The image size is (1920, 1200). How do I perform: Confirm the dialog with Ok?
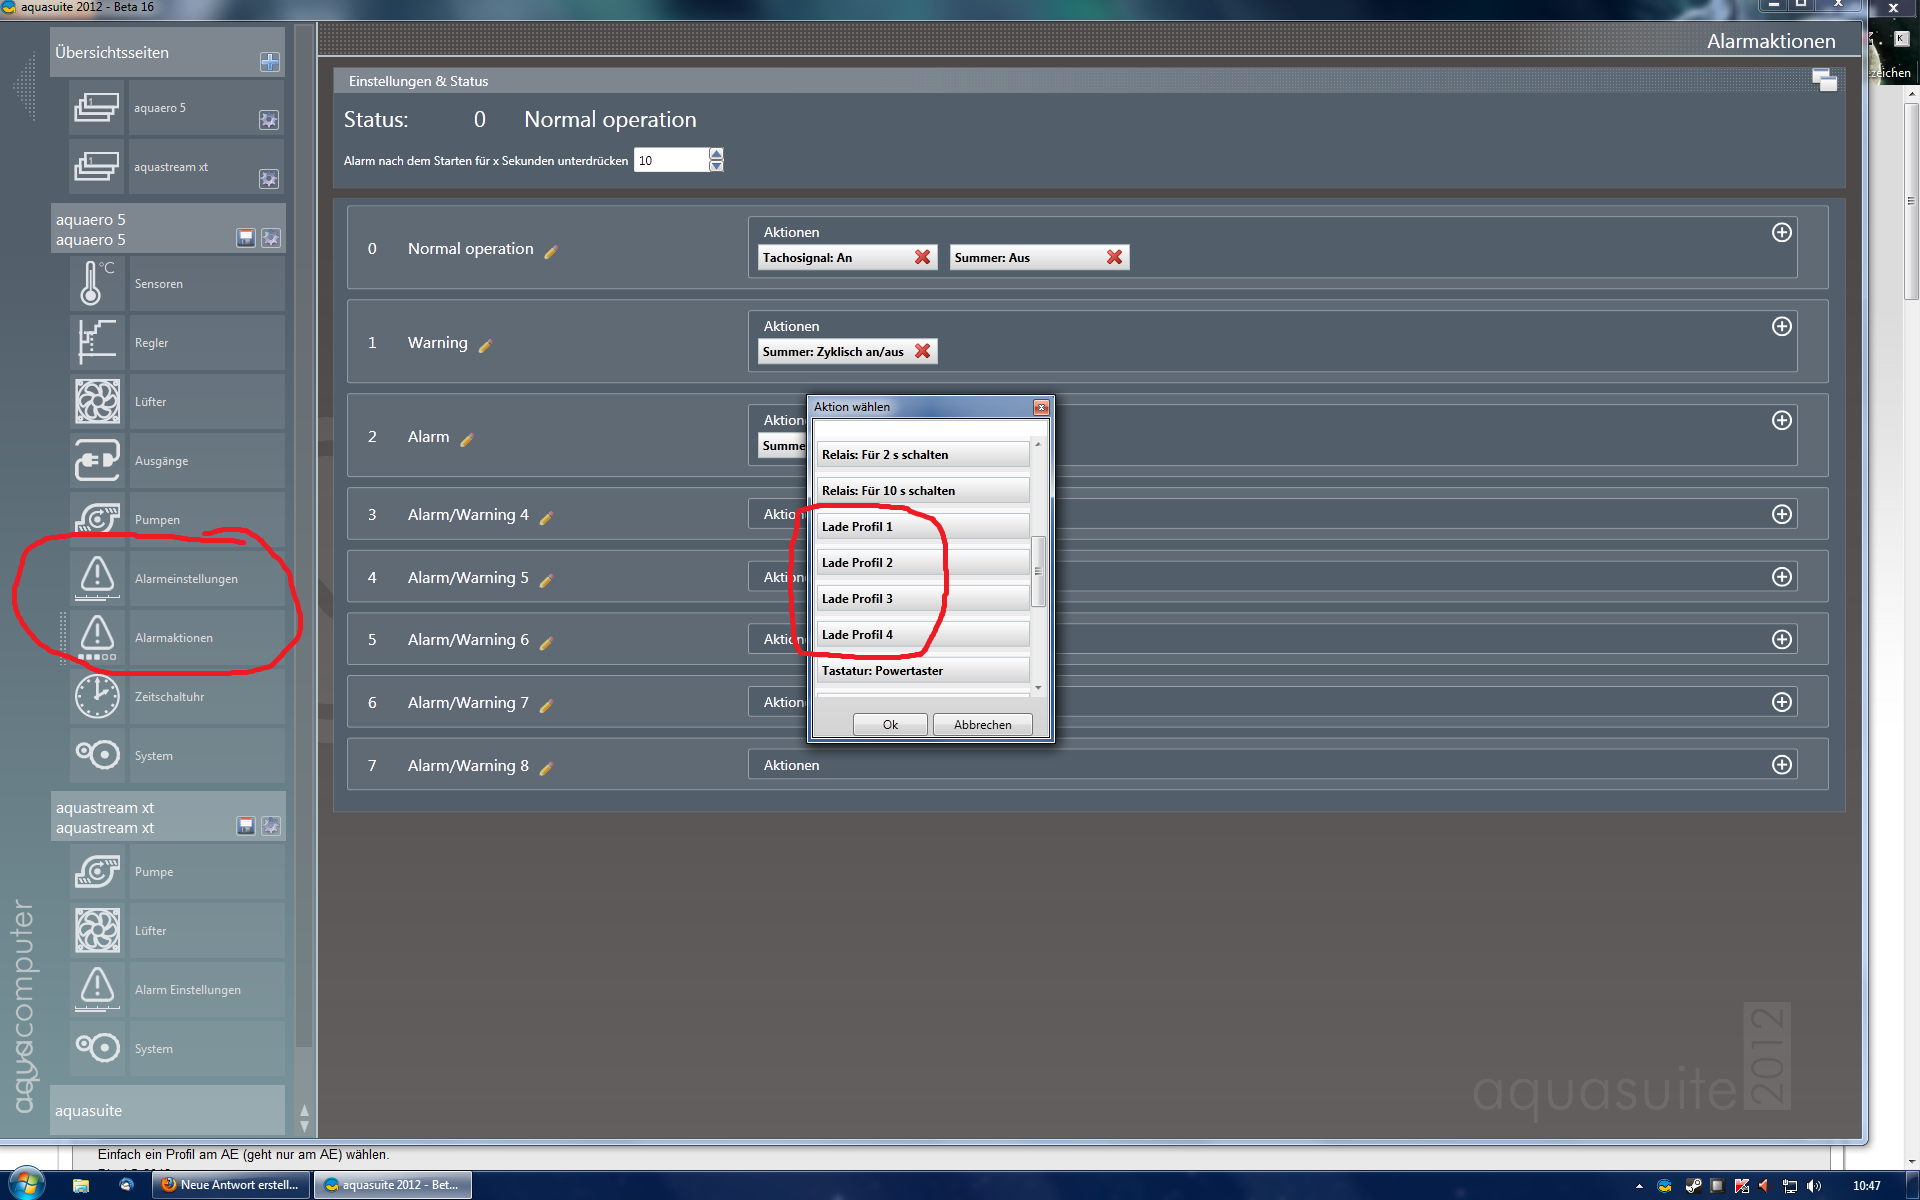click(889, 725)
